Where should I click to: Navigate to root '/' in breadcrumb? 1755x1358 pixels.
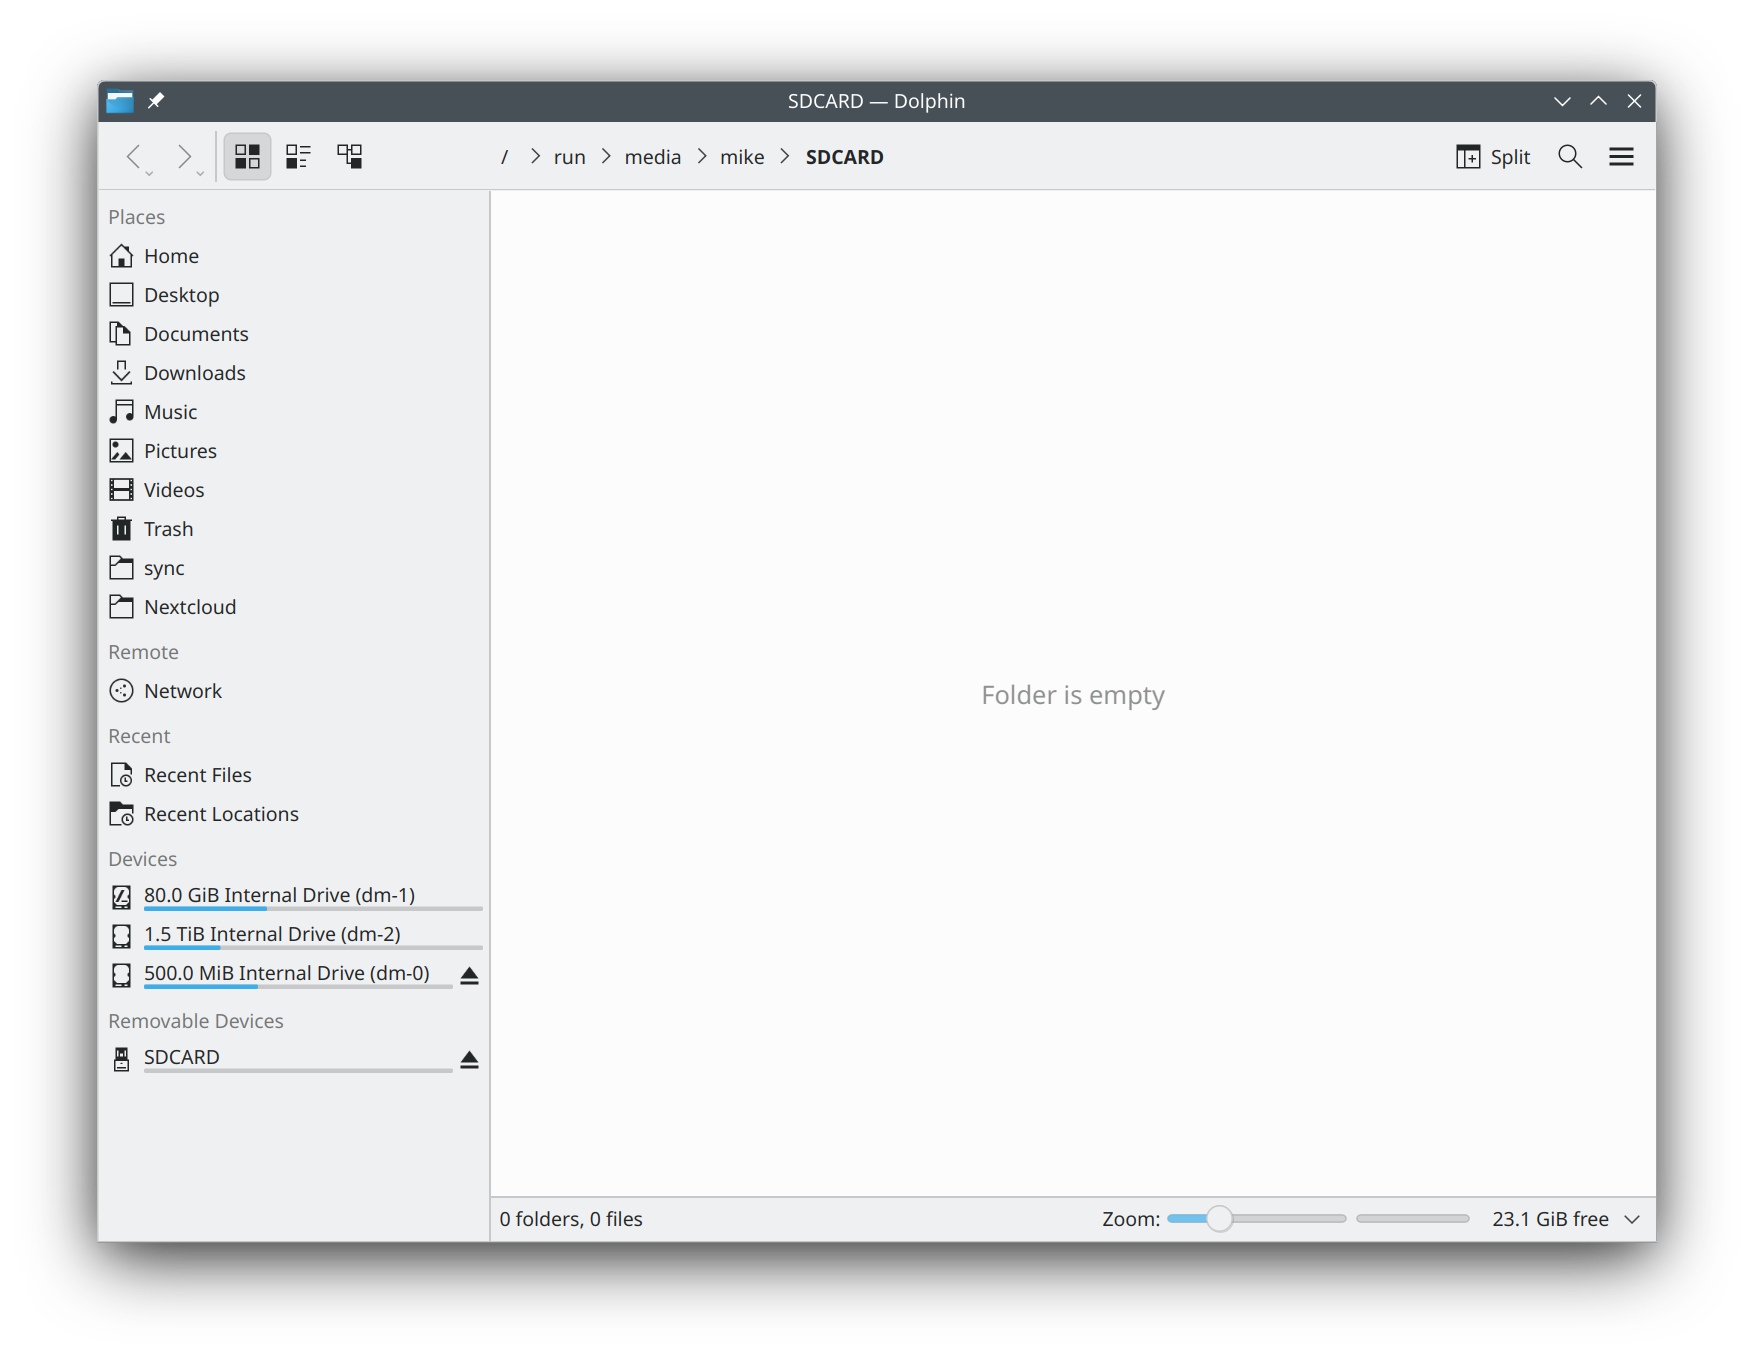point(505,157)
